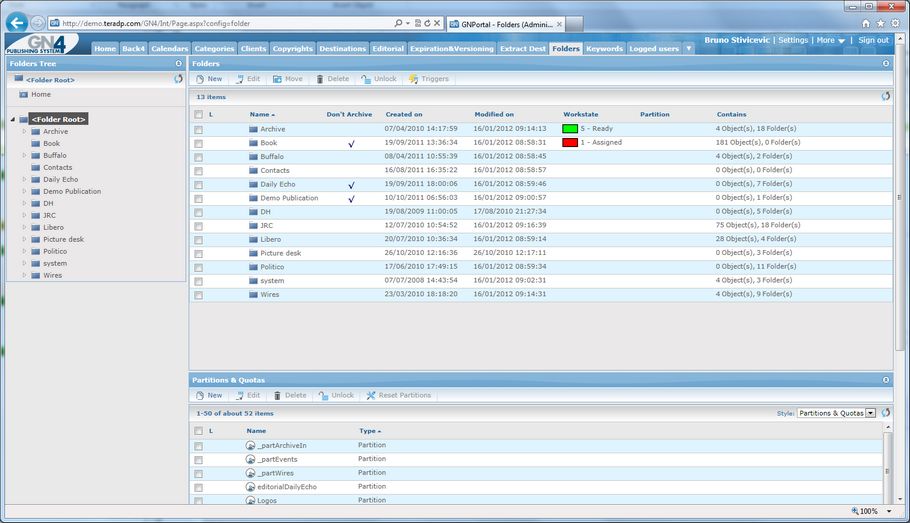
Task: Collapse the Folders Tree panel header
Action: pos(179,63)
